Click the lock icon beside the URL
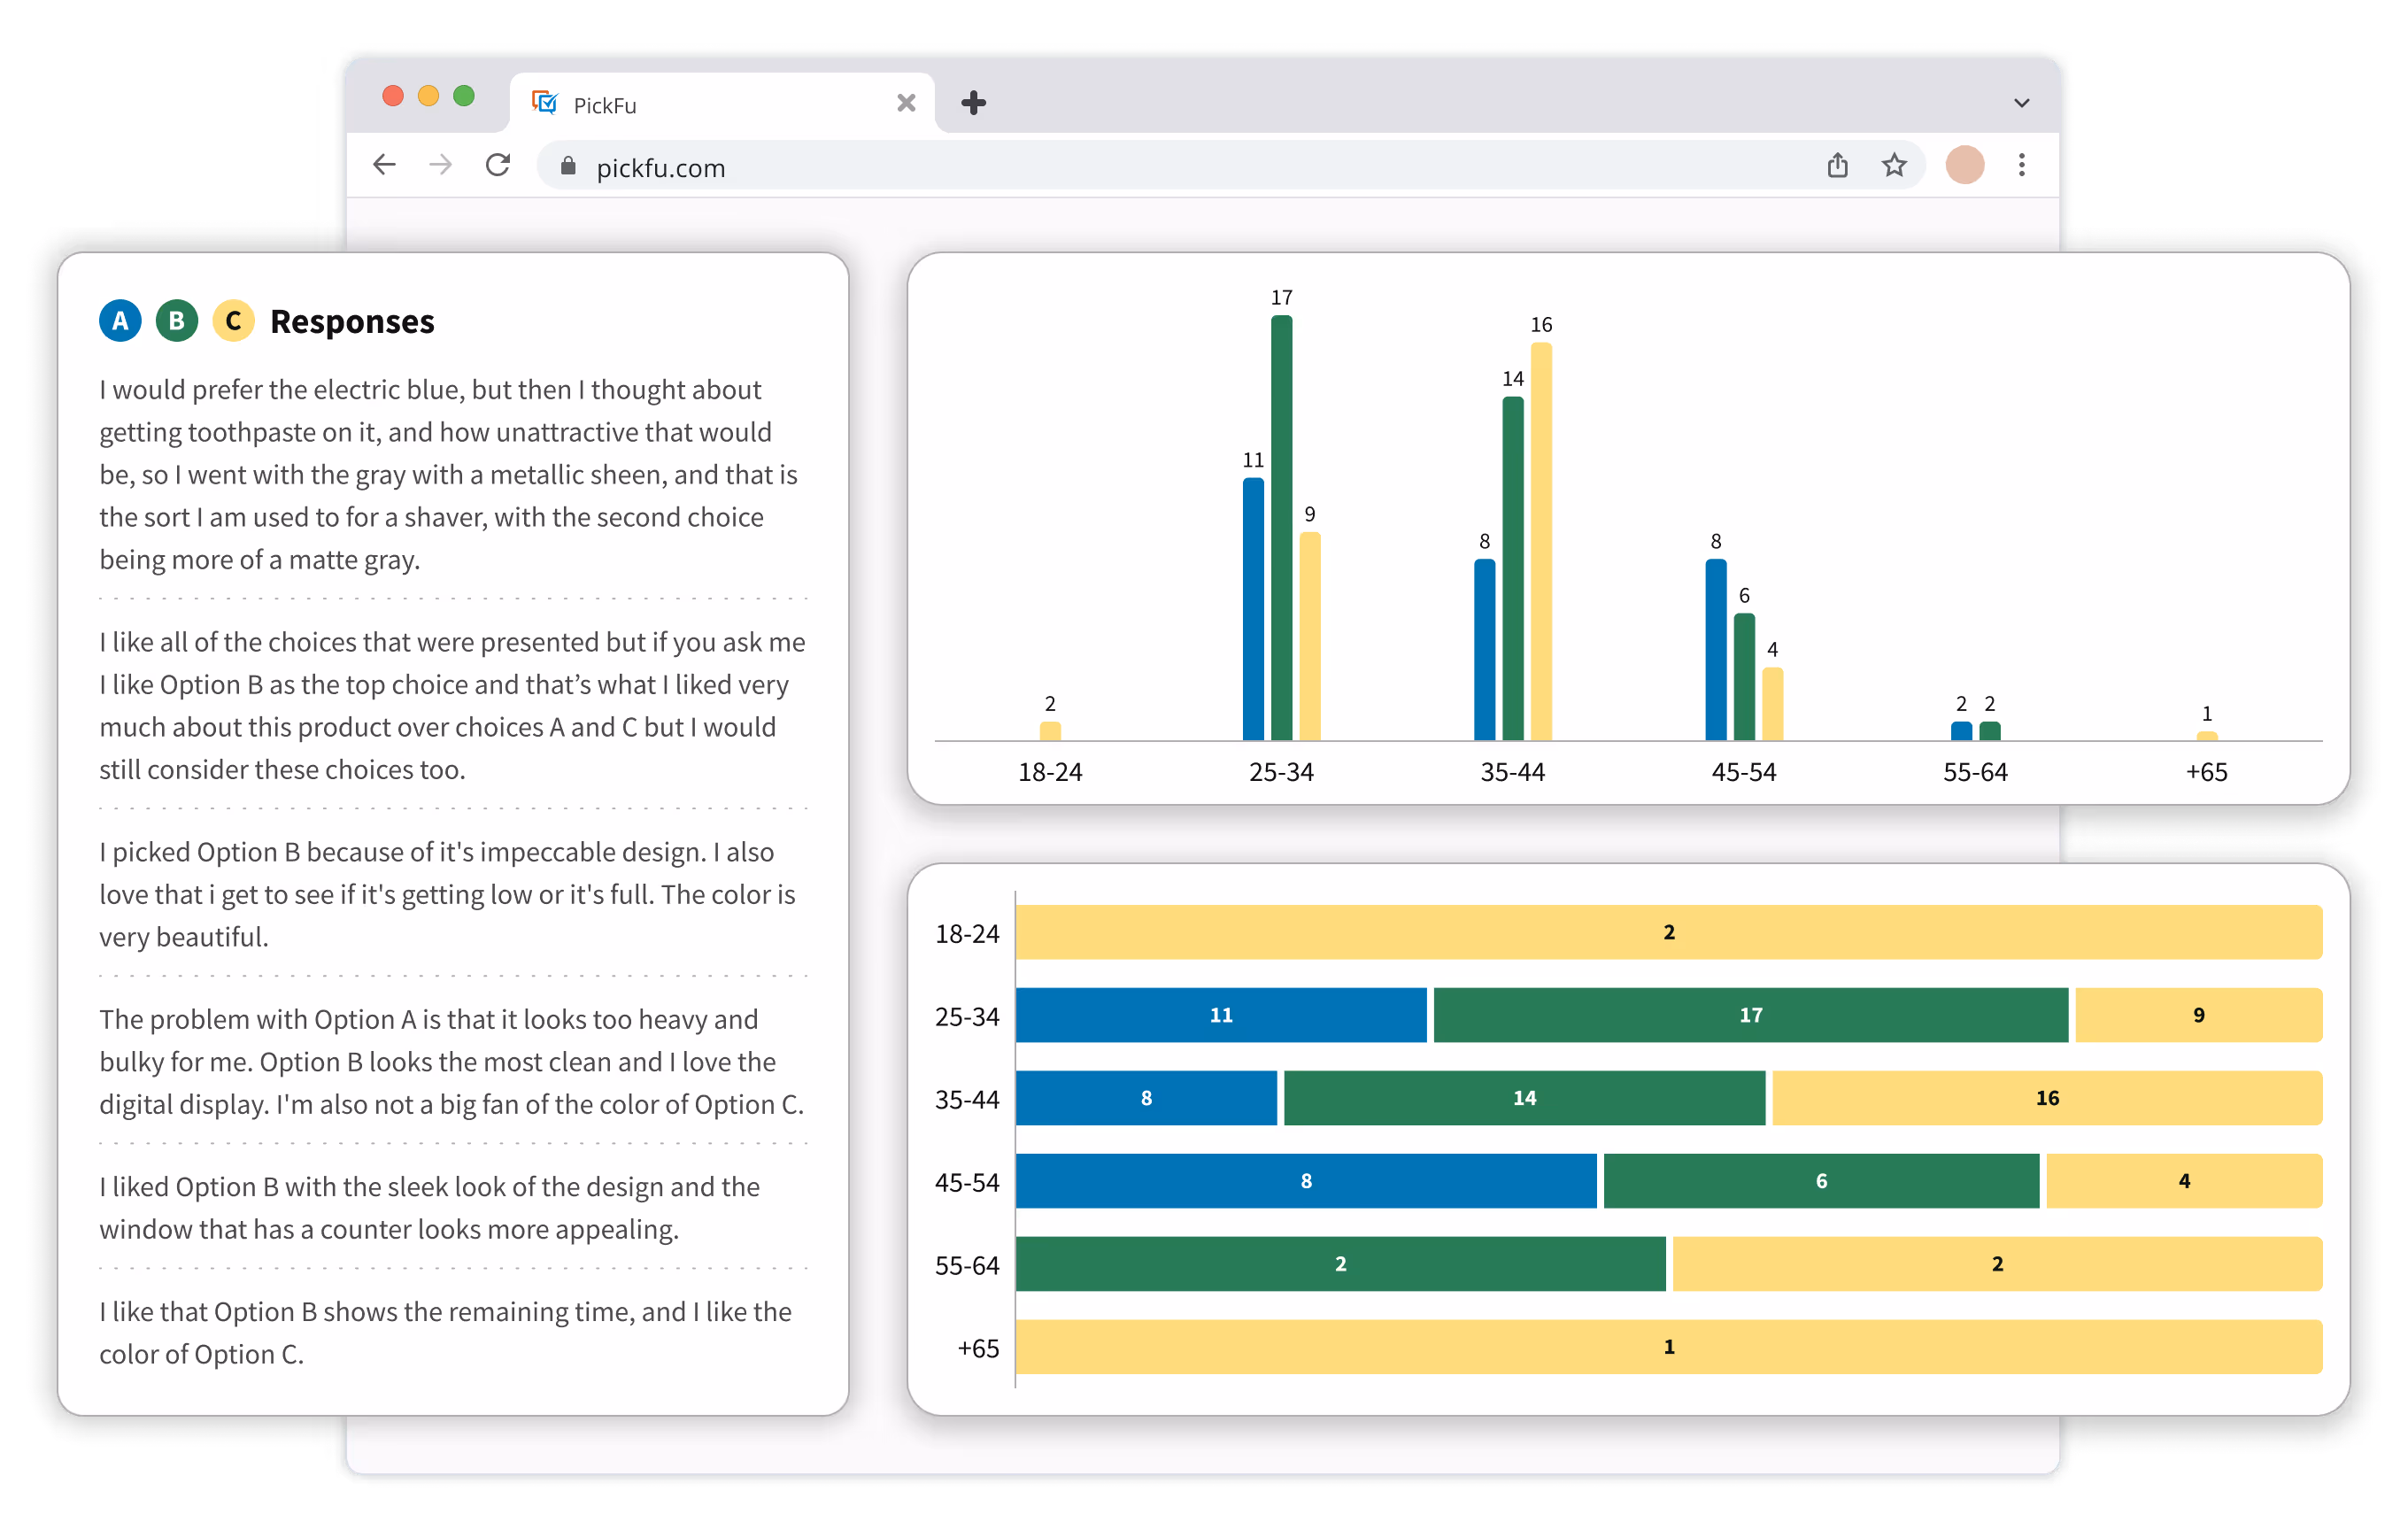The height and width of the screenshot is (1530, 2408). [568, 166]
